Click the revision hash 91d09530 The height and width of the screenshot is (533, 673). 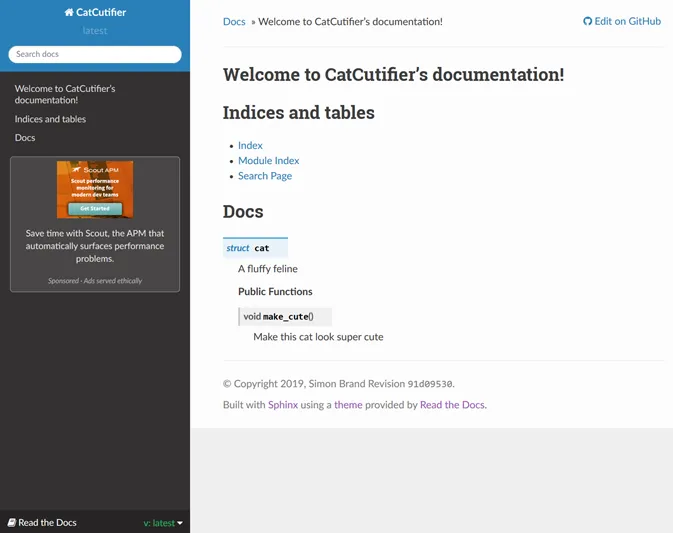(x=430, y=384)
